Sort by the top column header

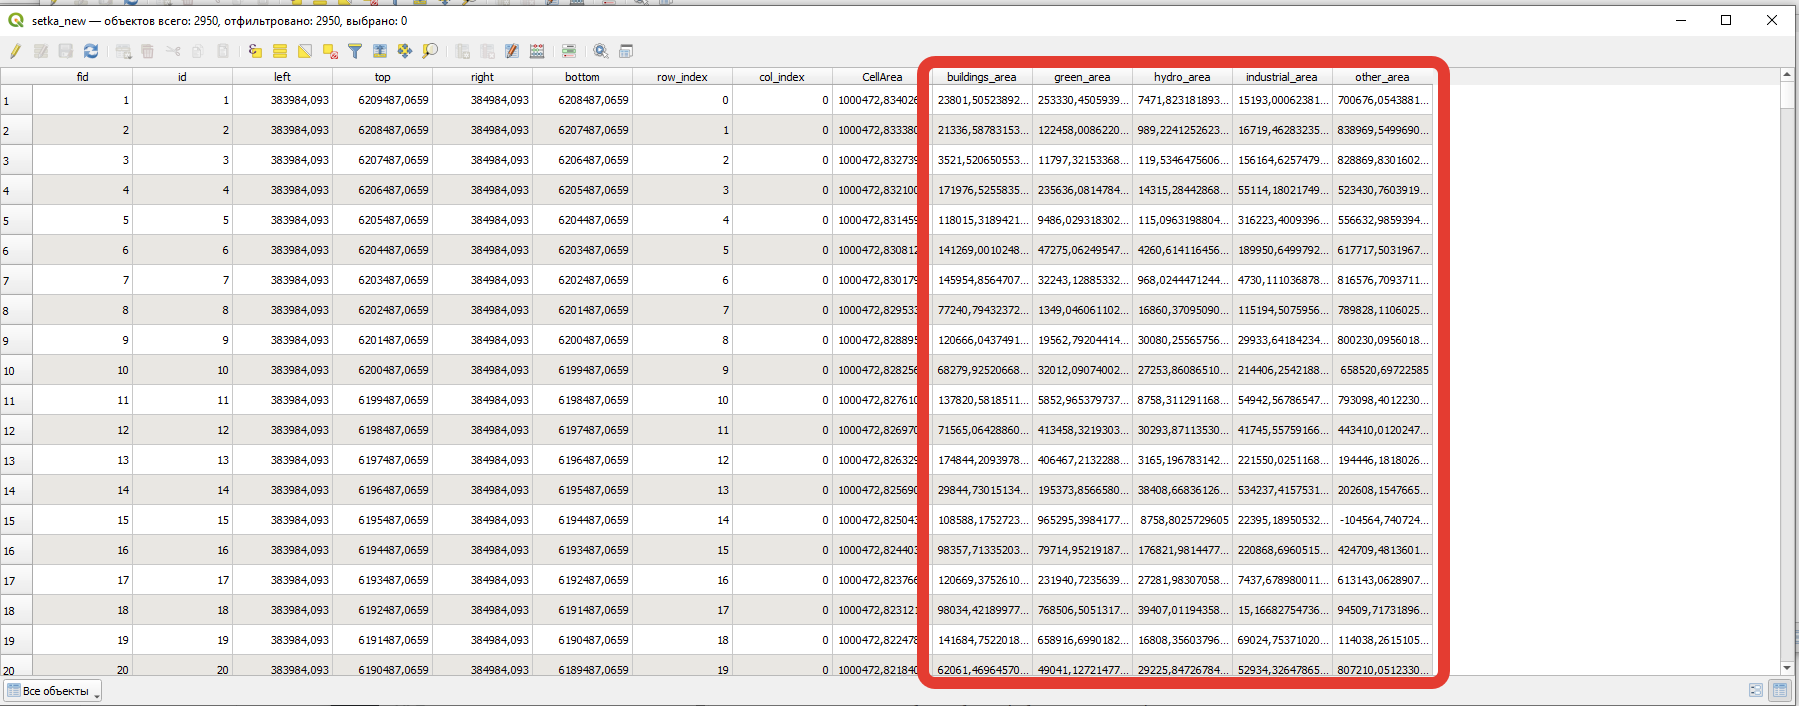(382, 77)
